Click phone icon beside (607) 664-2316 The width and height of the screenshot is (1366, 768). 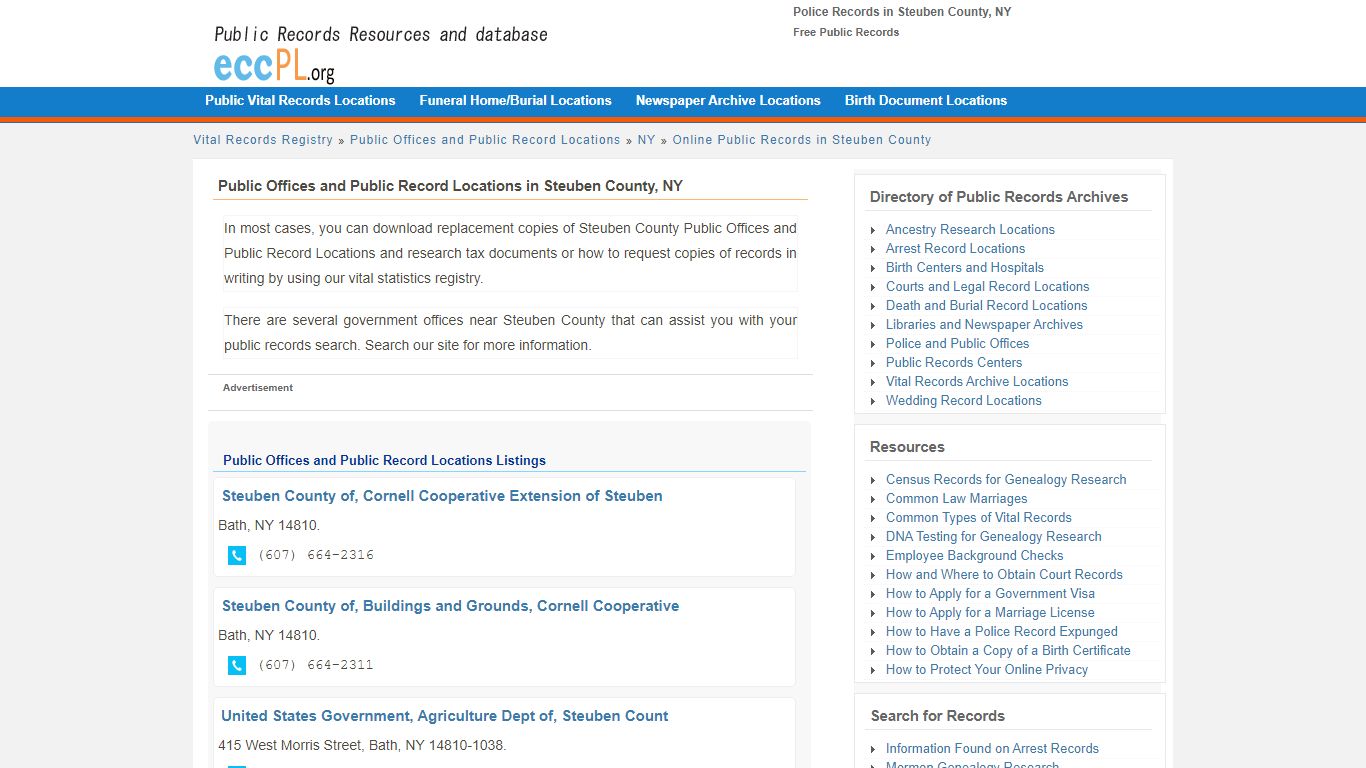[237, 555]
